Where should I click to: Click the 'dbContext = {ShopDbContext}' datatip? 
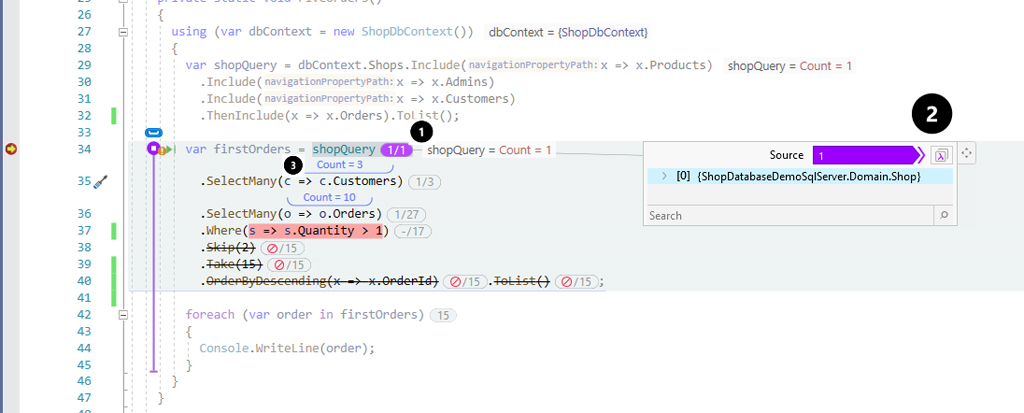(568, 32)
